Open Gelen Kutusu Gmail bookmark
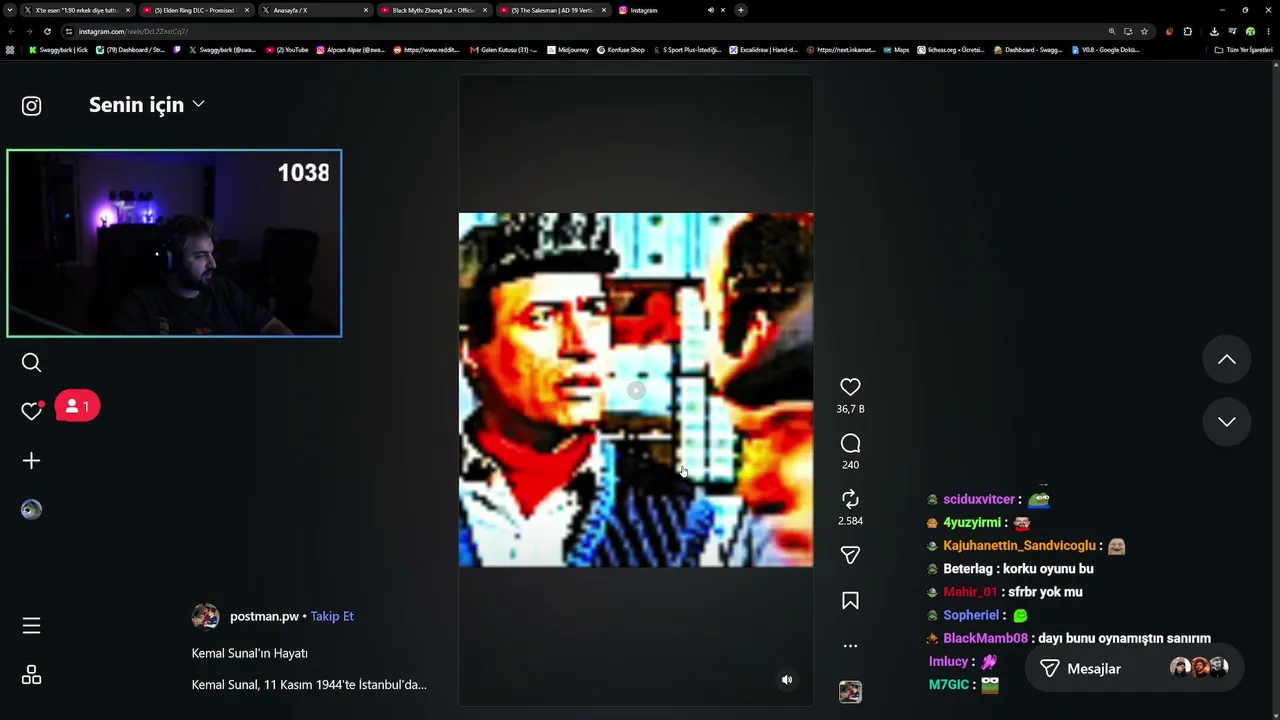Screen dimensions: 1280x720 [504, 50]
